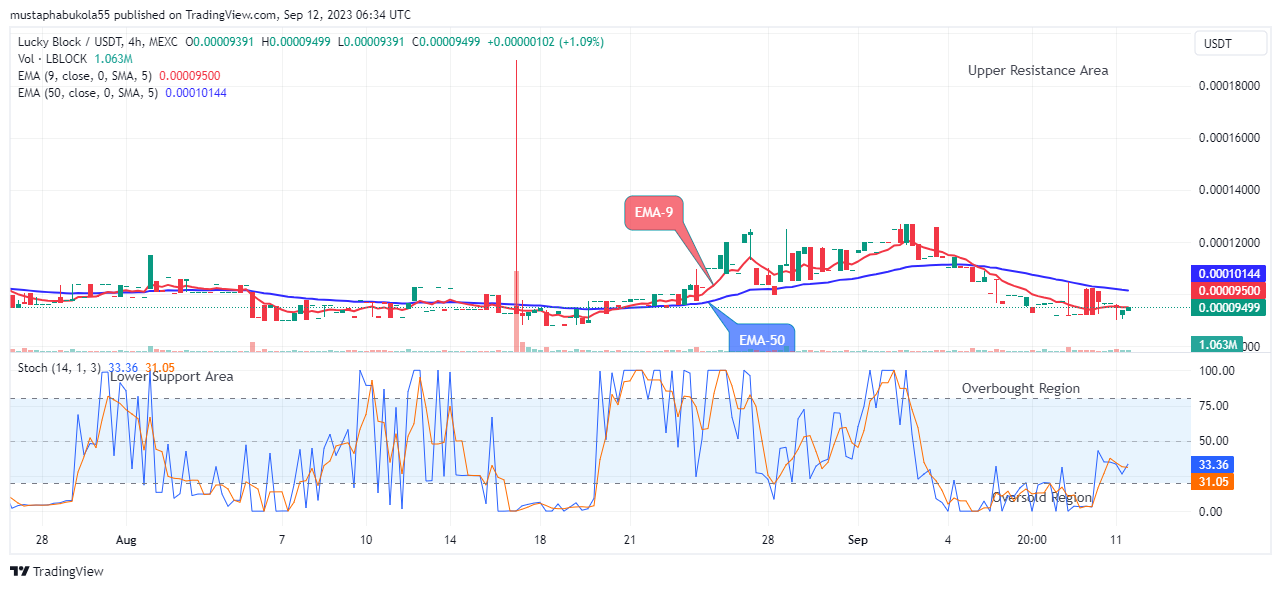Click the red 0.00009500 price axis label

click(1230, 291)
